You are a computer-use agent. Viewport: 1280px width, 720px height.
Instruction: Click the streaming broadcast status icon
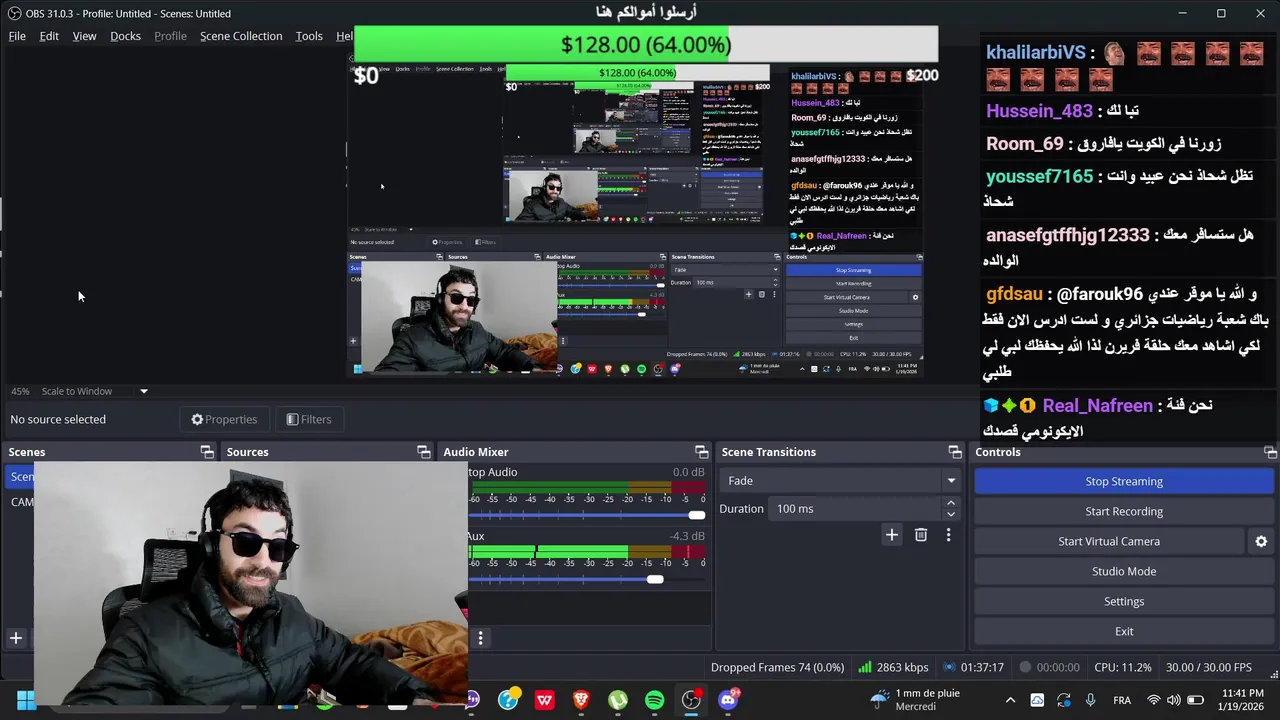pos(950,667)
